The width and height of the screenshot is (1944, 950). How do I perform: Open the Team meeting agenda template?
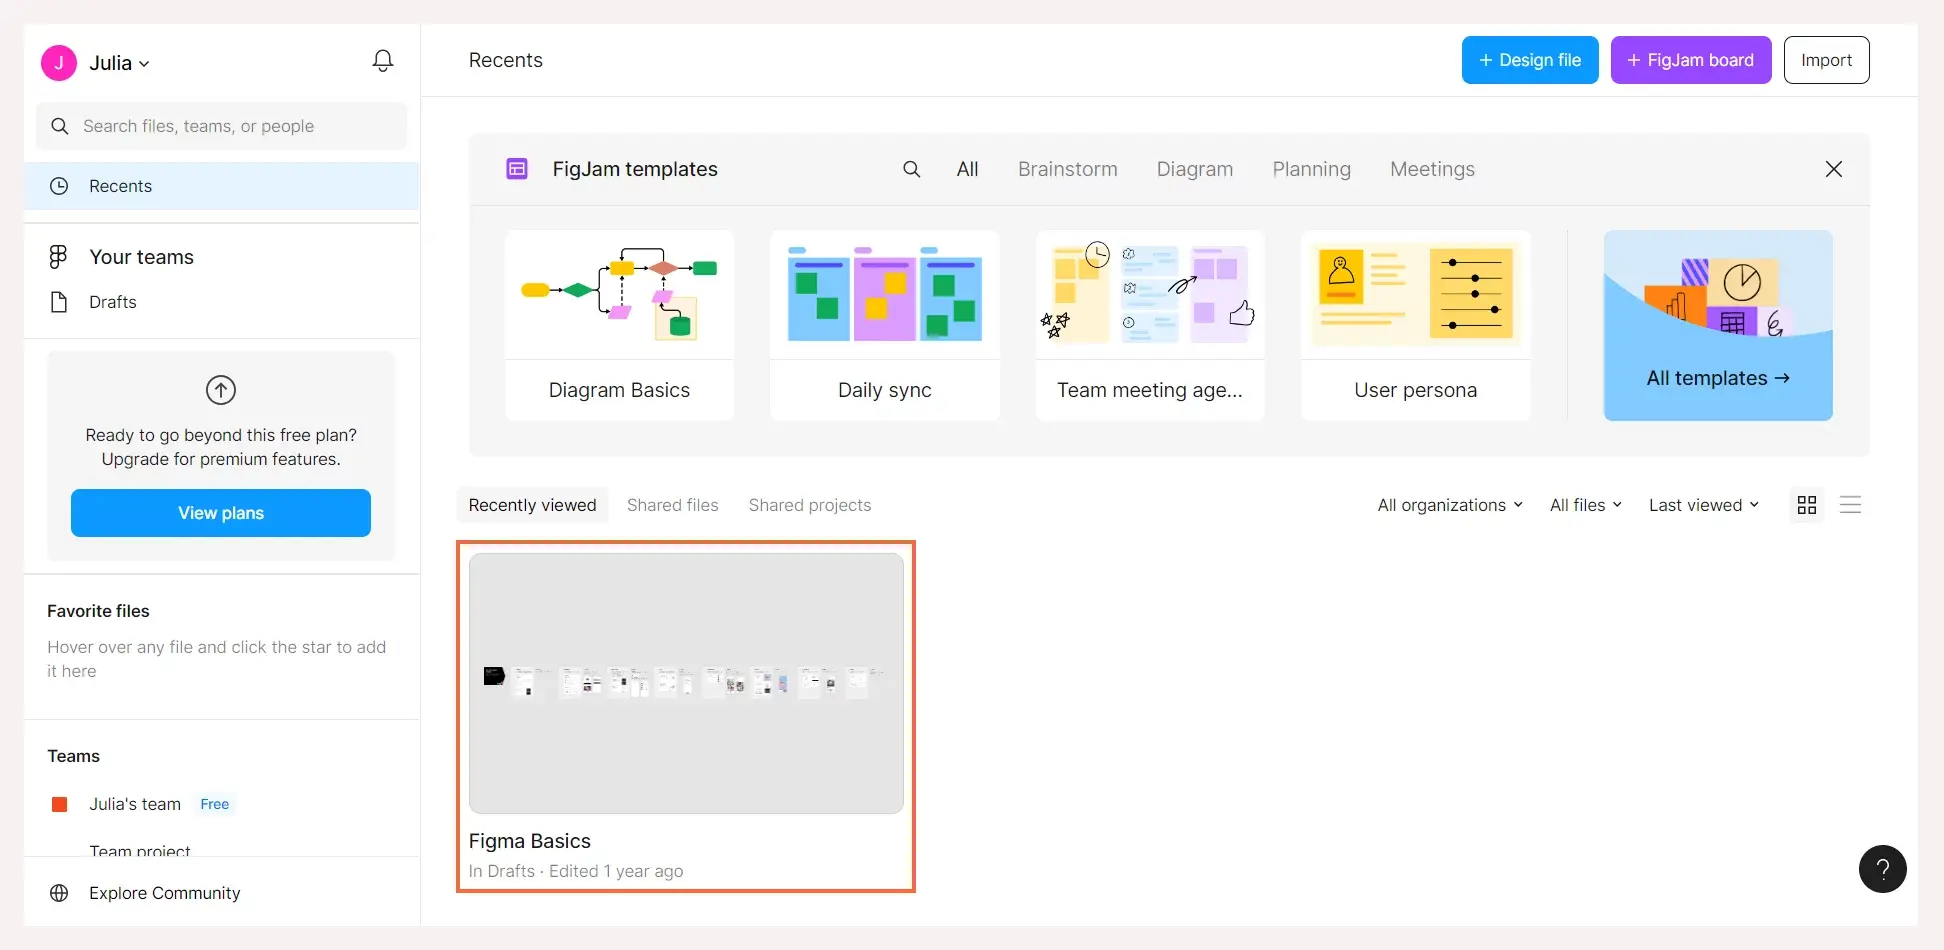pos(1150,325)
